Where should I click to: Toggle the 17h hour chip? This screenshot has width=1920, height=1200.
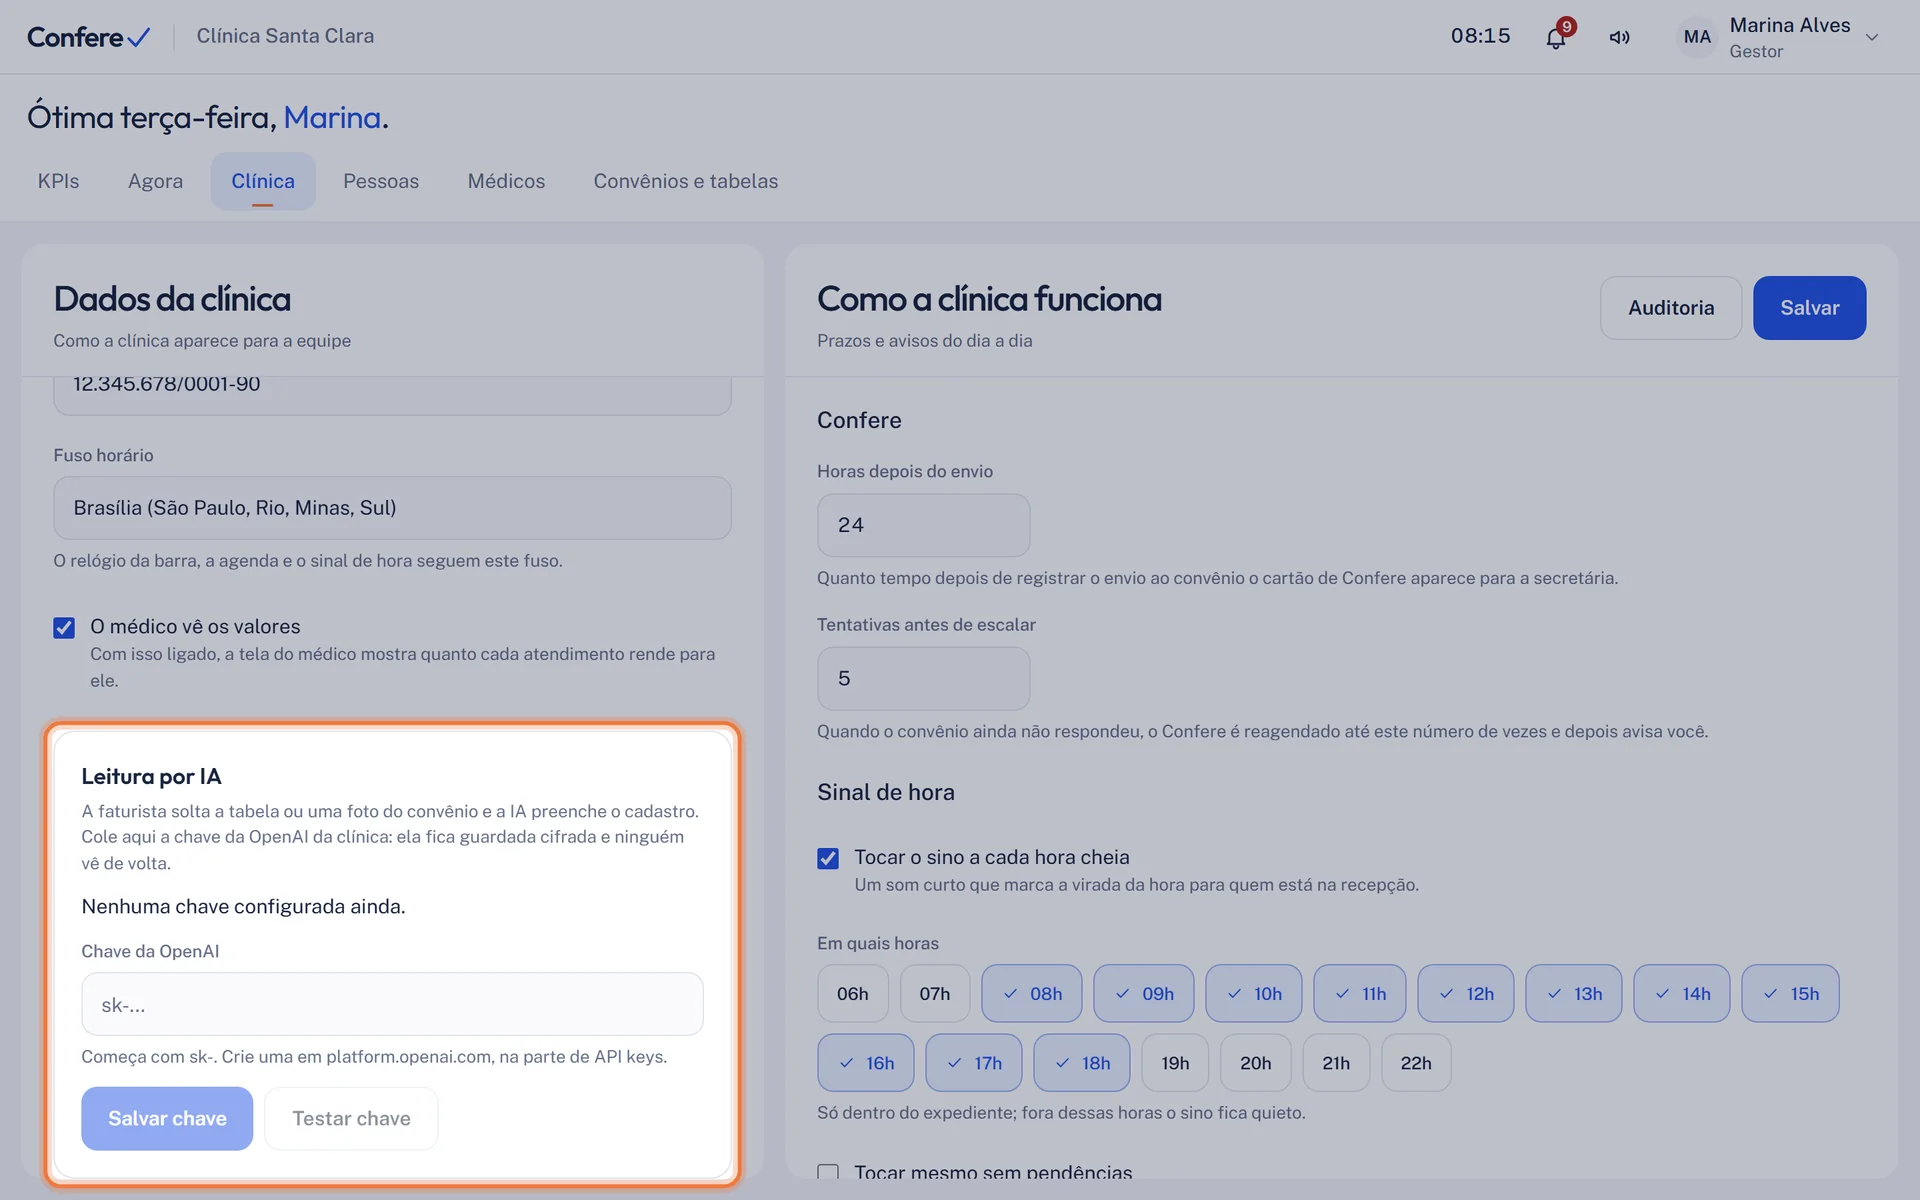point(974,1062)
